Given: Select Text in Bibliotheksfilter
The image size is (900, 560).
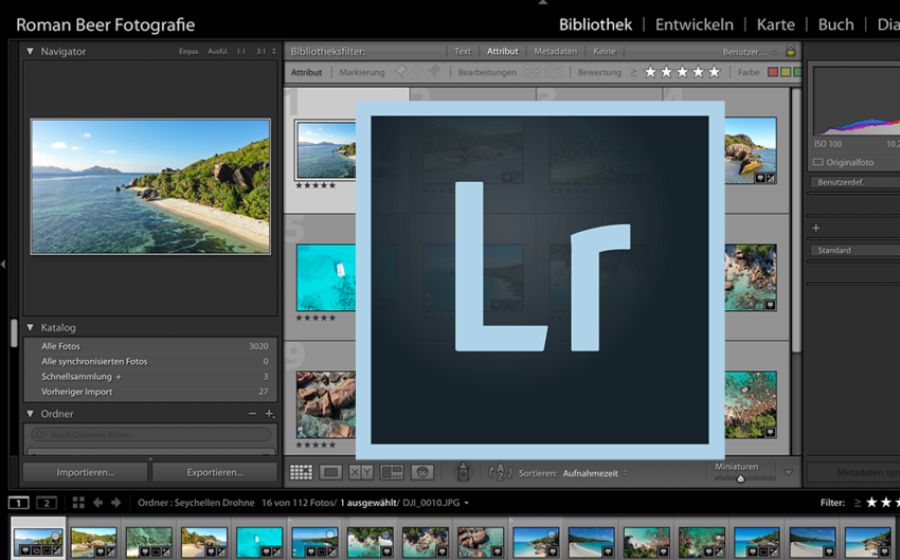Looking at the screenshot, I should pyautogui.click(x=462, y=51).
